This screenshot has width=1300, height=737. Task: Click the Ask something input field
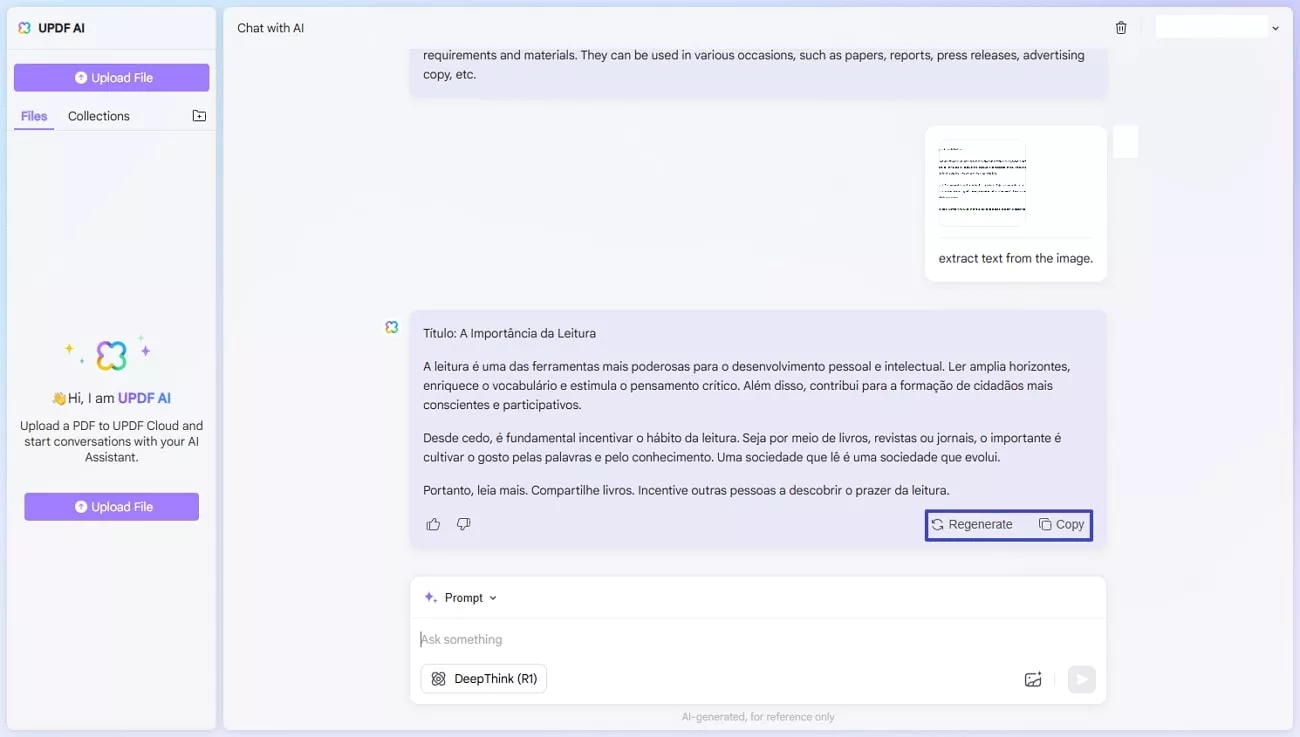pos(700,639)
